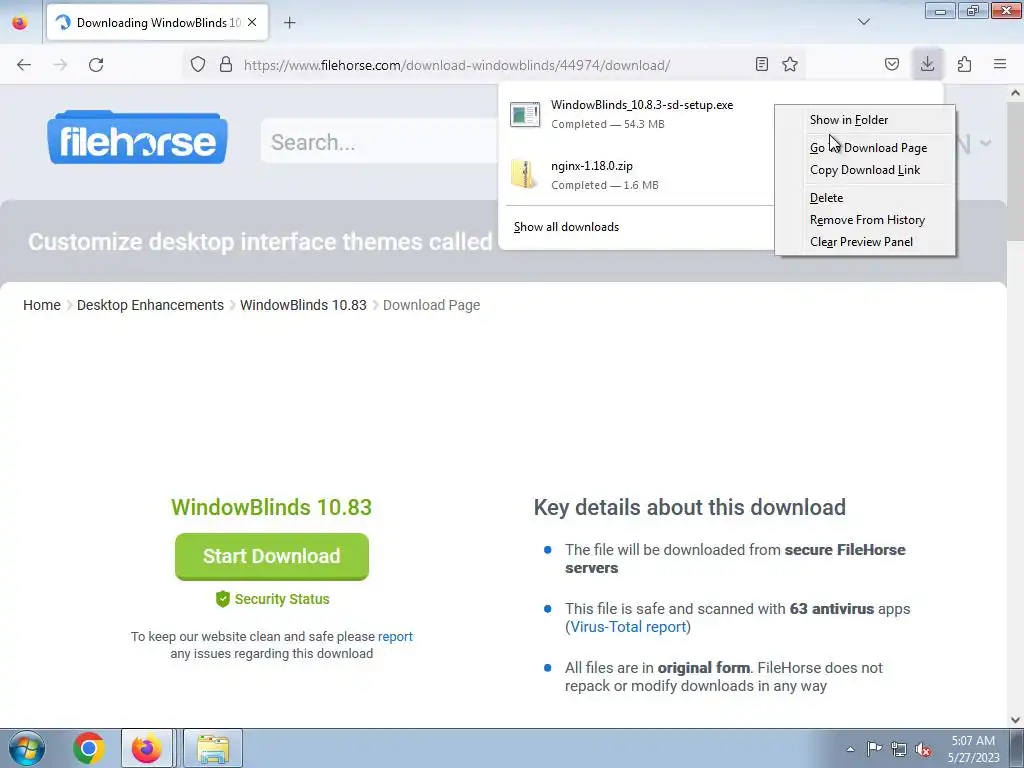Open Show all downloads

click(566, 227)
